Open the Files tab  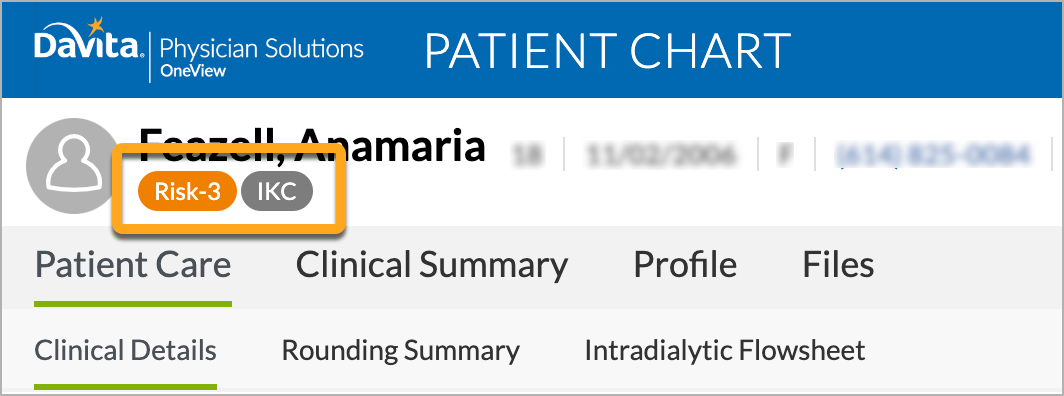(838, 265)
